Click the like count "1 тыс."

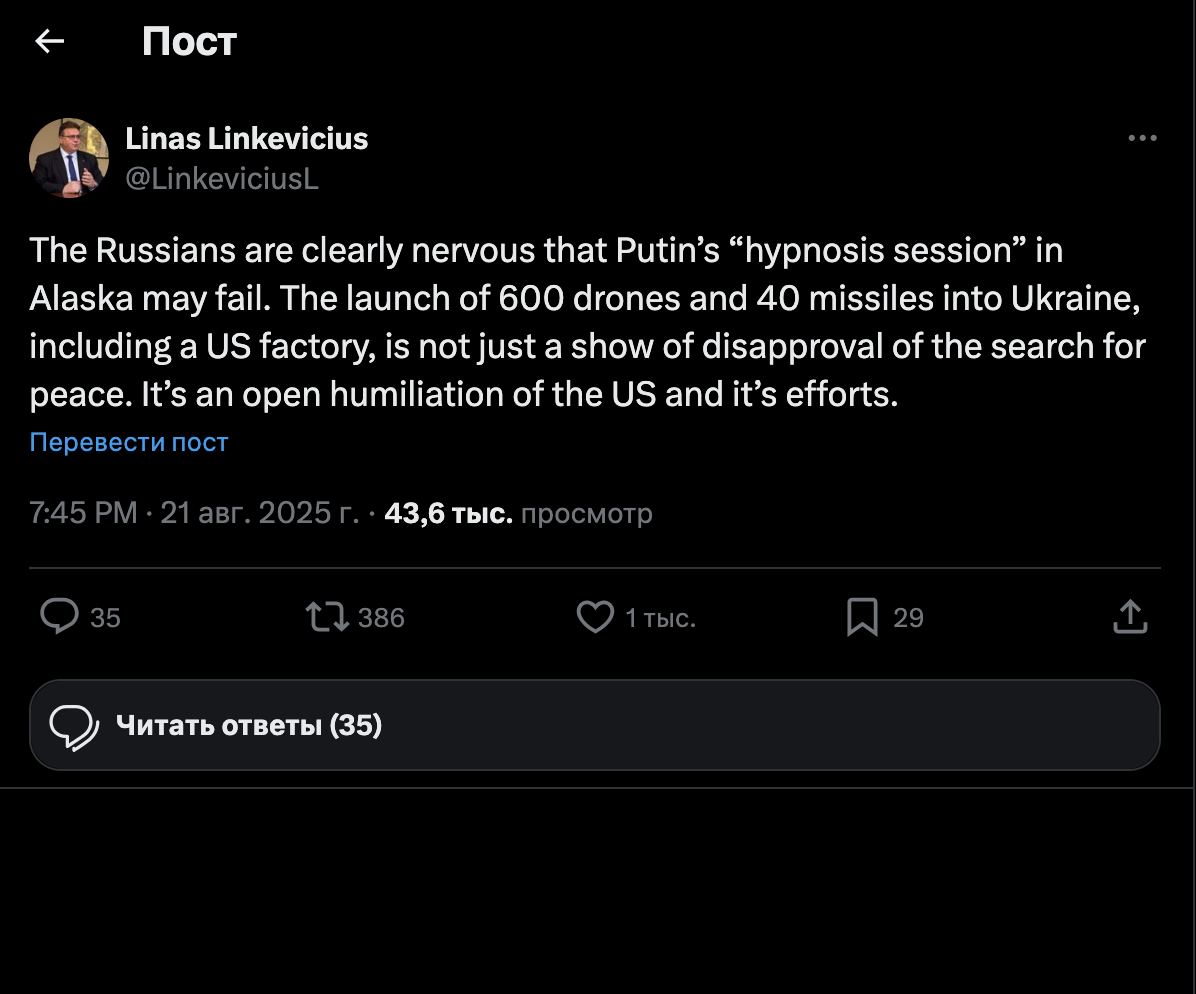tap(660, 618)
